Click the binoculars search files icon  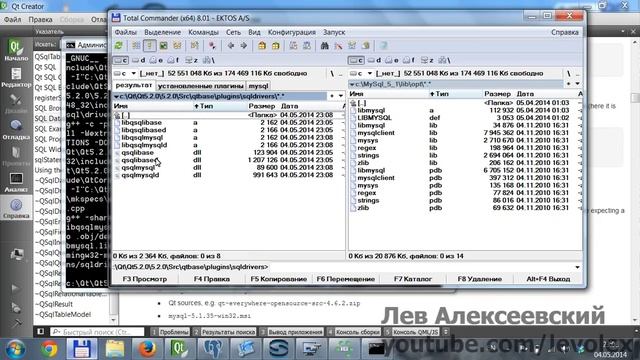click(x=324, y=46)
